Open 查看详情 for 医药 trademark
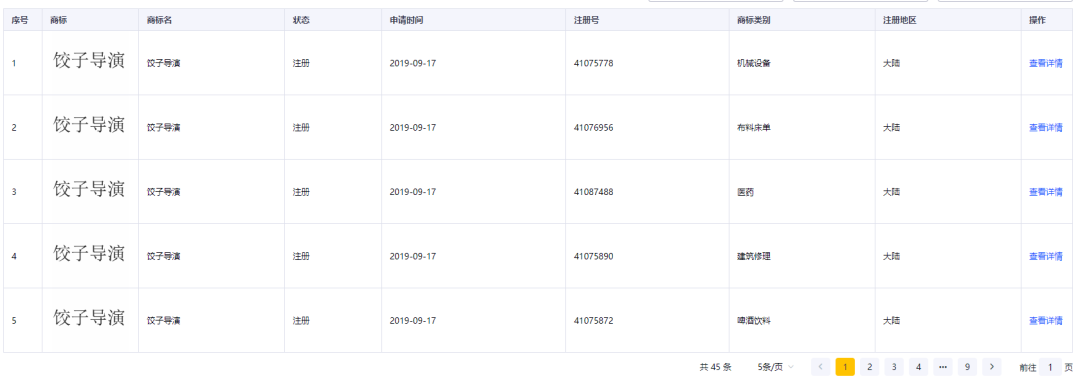The image size is (1080, 381). point(1046,192)
